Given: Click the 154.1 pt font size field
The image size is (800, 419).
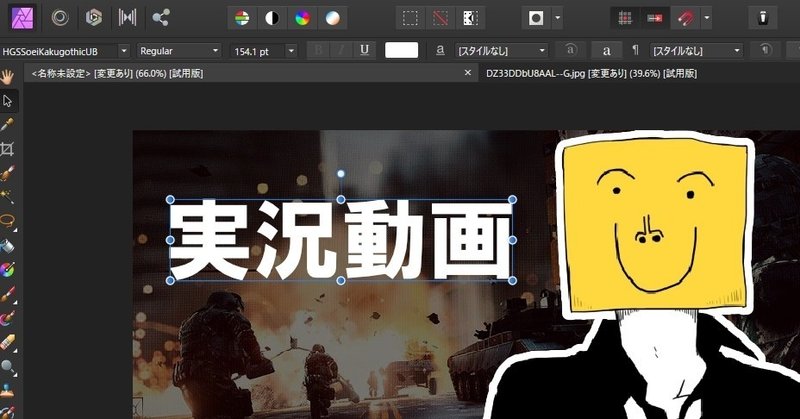Looking at the screenshot, I should tap(257, 51).
